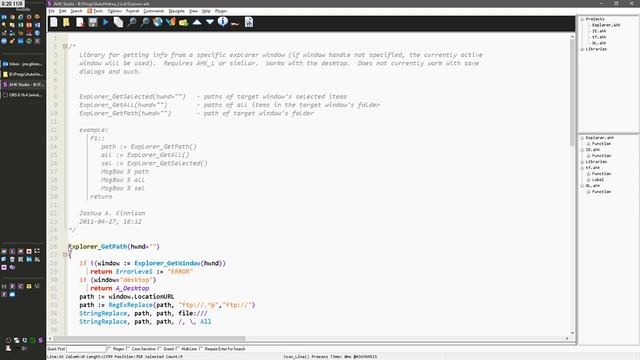Switch to OBS window in the taskbar
640x360 pixels.
pos(23,95)
